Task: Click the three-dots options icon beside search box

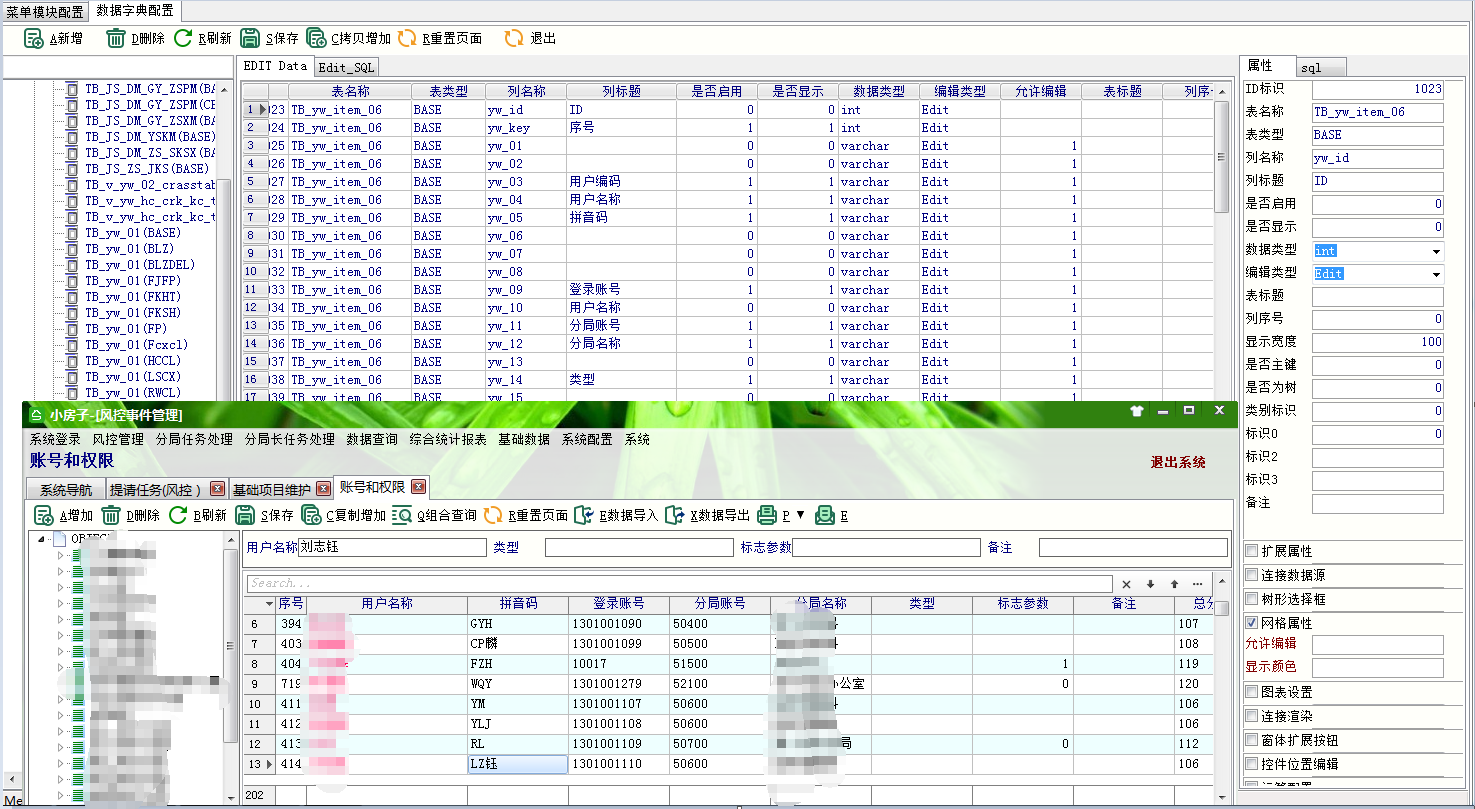Action: (x=1198, y=584)
